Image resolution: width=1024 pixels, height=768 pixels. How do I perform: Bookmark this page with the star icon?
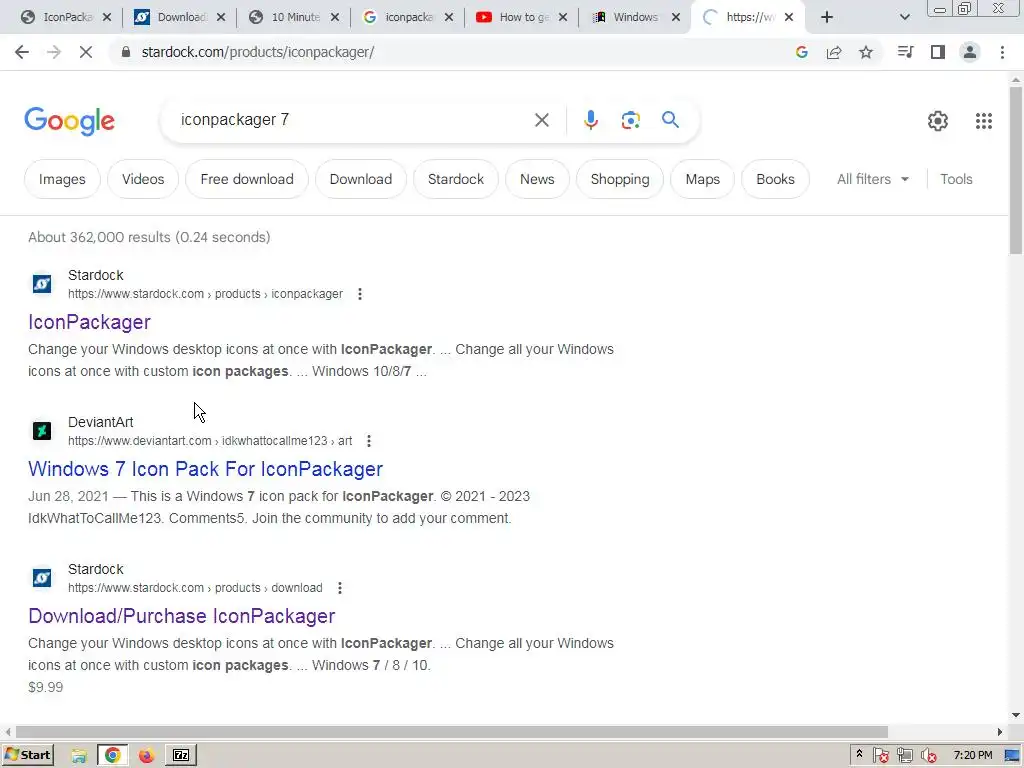[866, 52]
